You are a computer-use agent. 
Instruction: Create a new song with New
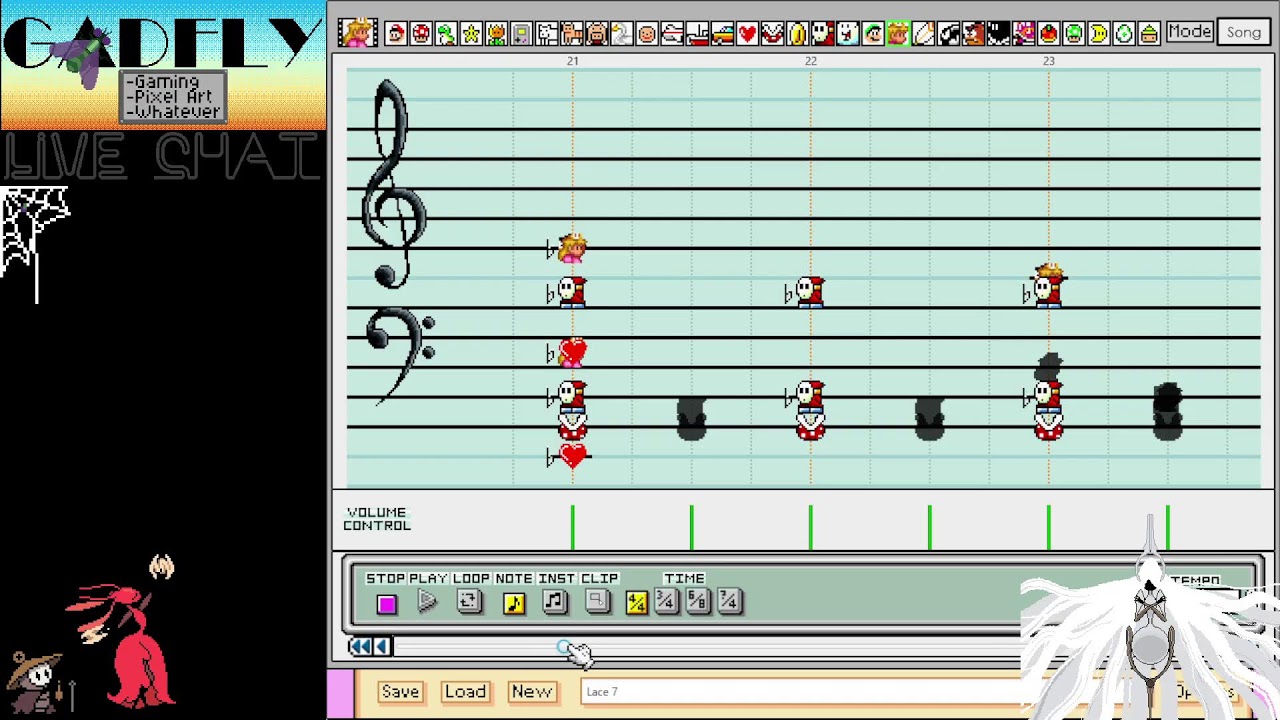pyautogui.click(x=532, y=692)
